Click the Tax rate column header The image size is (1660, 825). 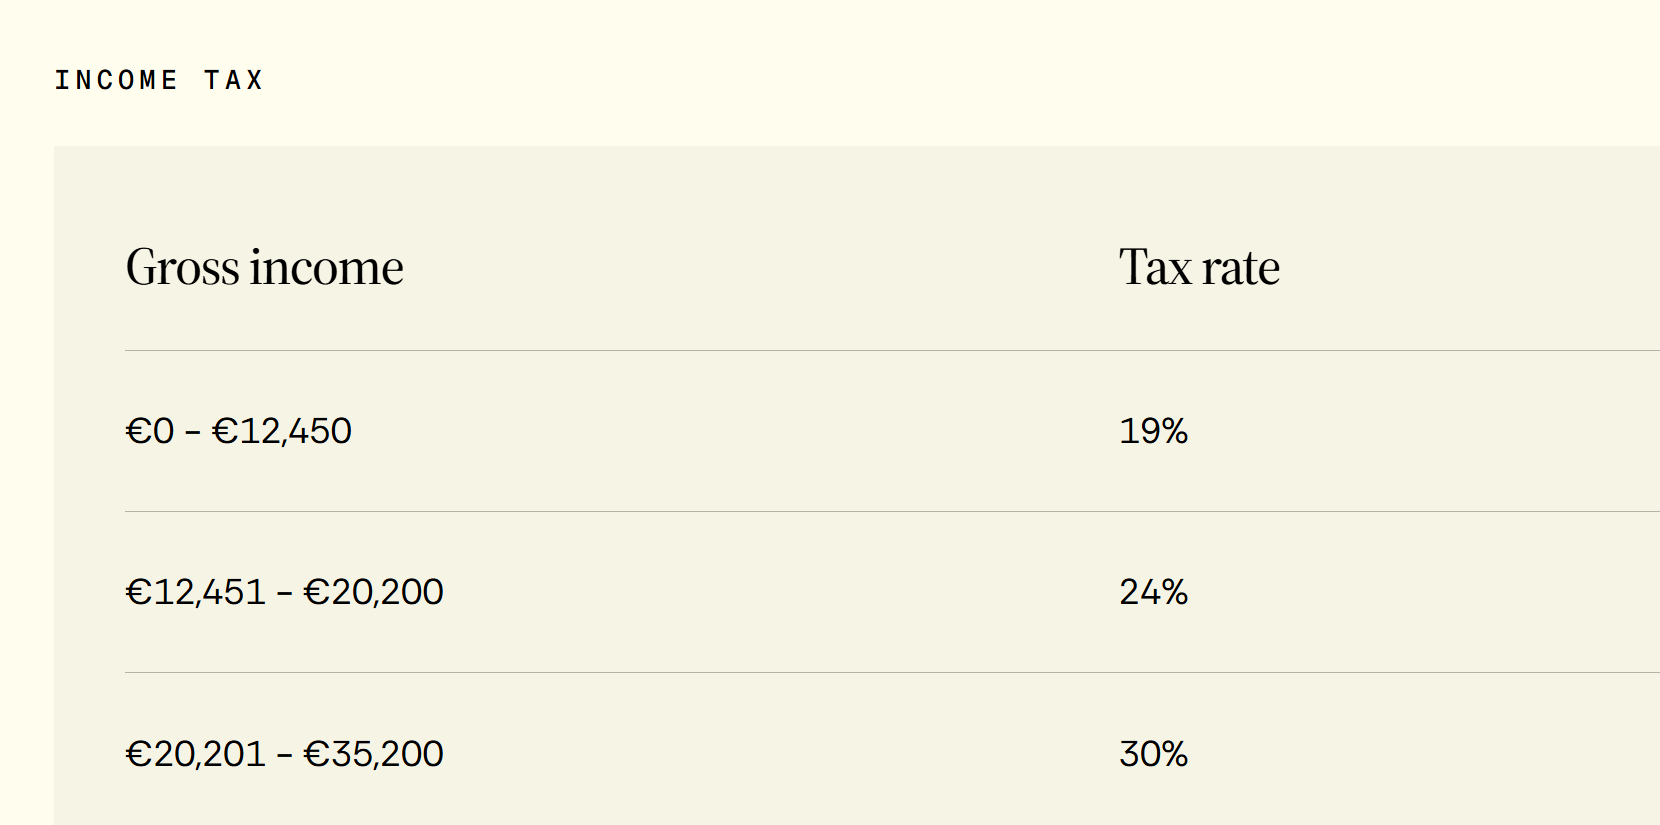click(x=1199, y=268)
